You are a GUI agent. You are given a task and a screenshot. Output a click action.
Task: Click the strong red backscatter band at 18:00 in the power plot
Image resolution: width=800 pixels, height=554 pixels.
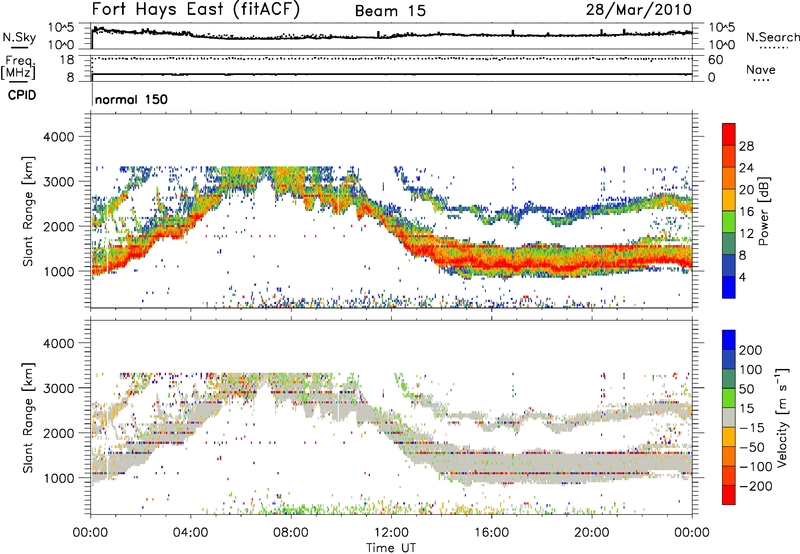click(x=541, y=265)
